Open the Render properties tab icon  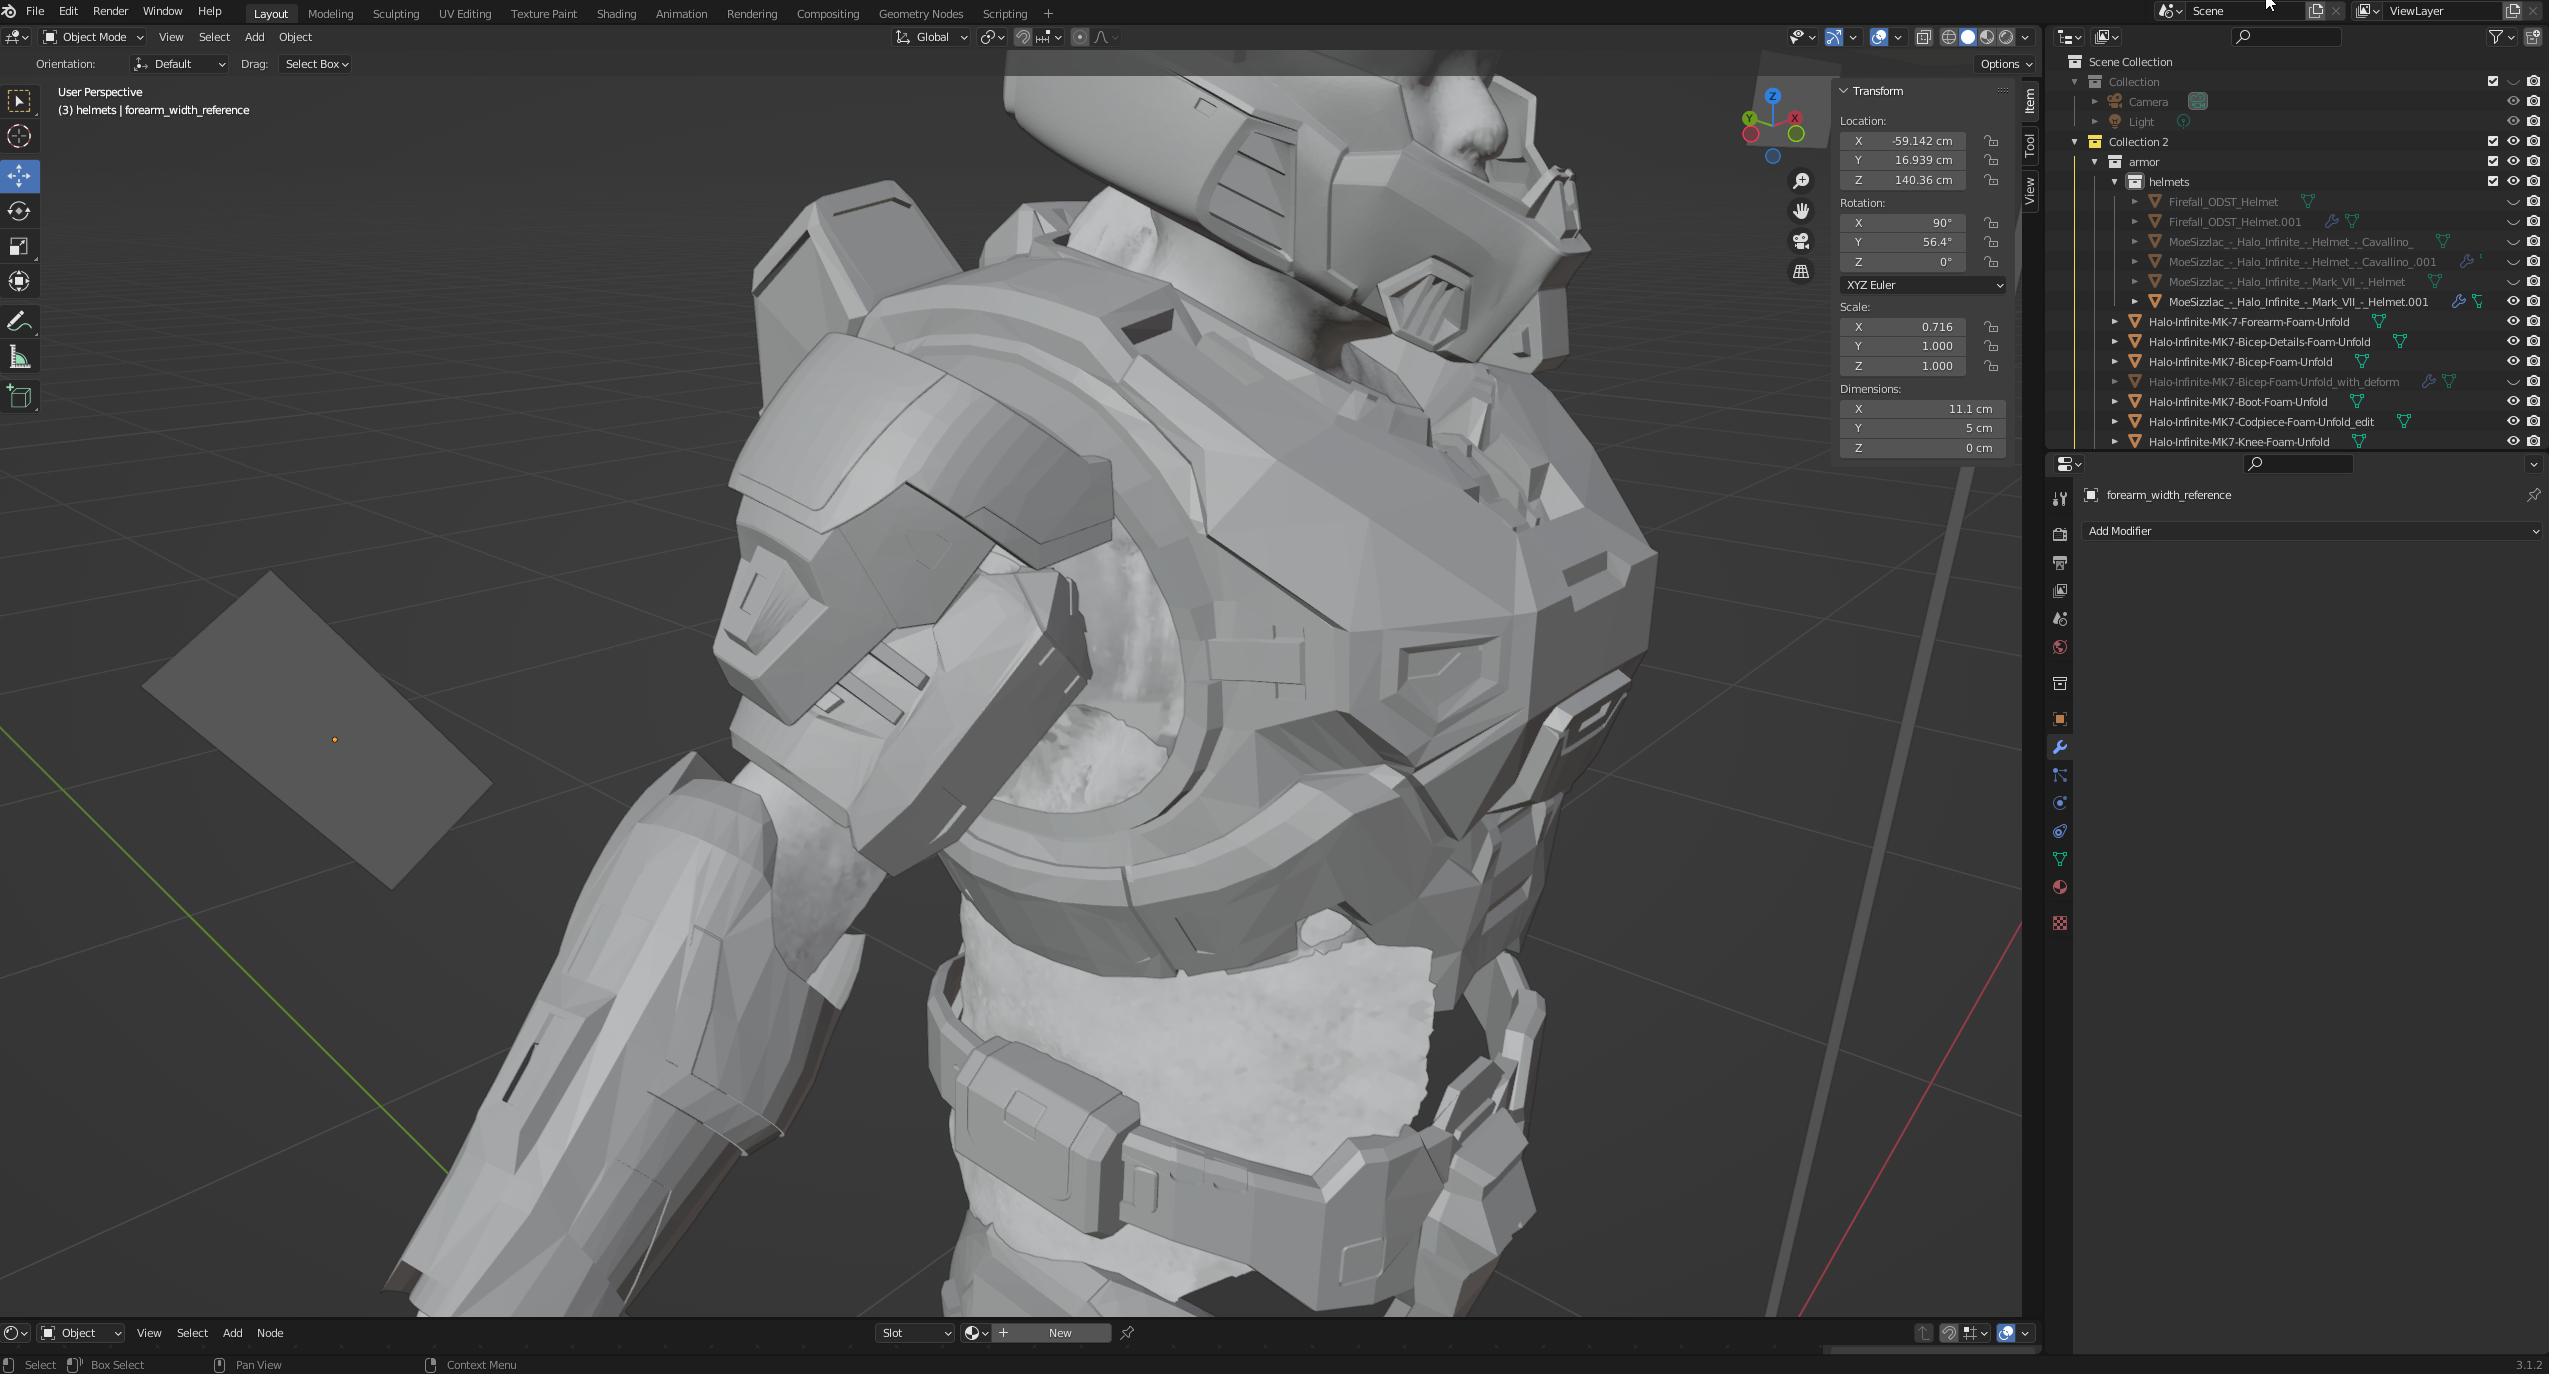(x=2060, y=535)
